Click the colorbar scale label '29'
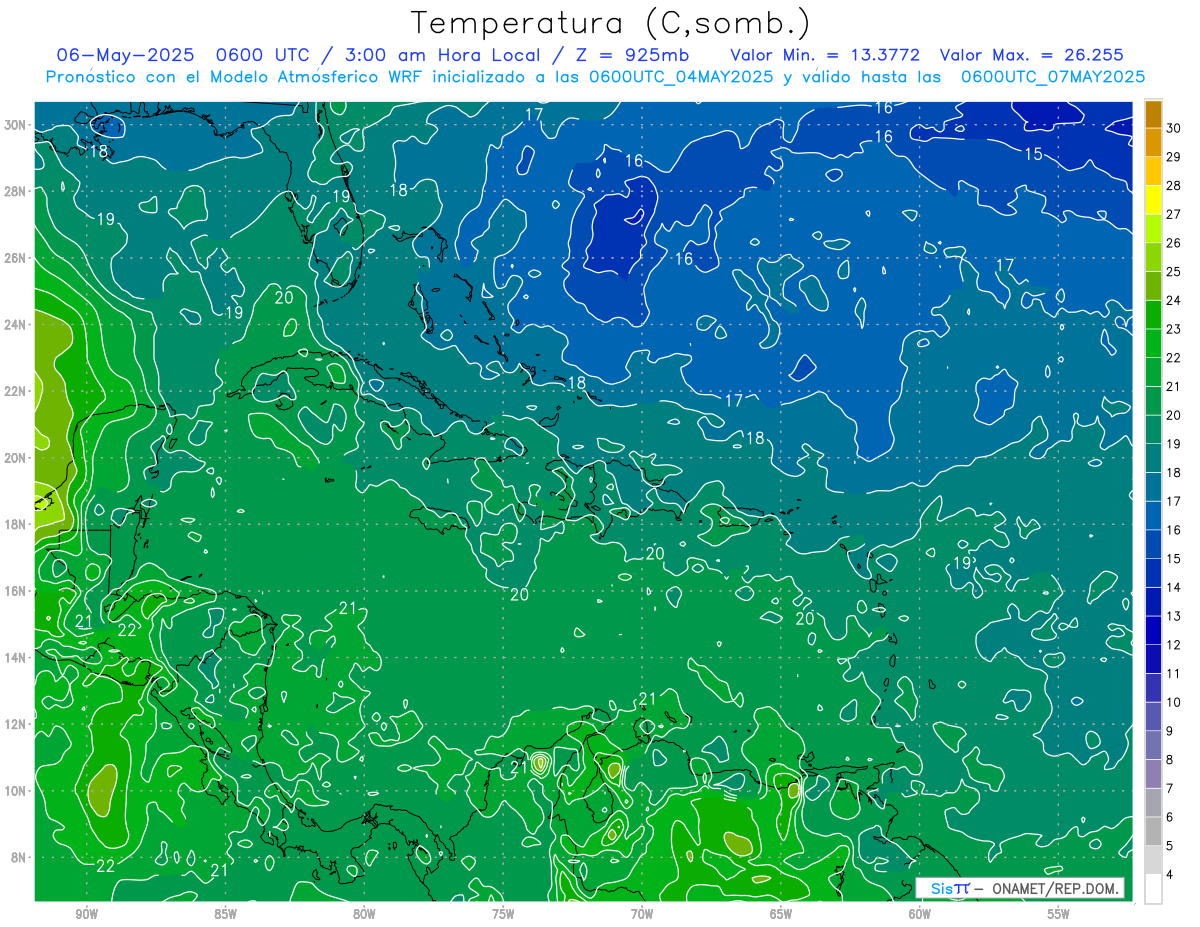This screenshot has height=927, width=1200. 1174,156
